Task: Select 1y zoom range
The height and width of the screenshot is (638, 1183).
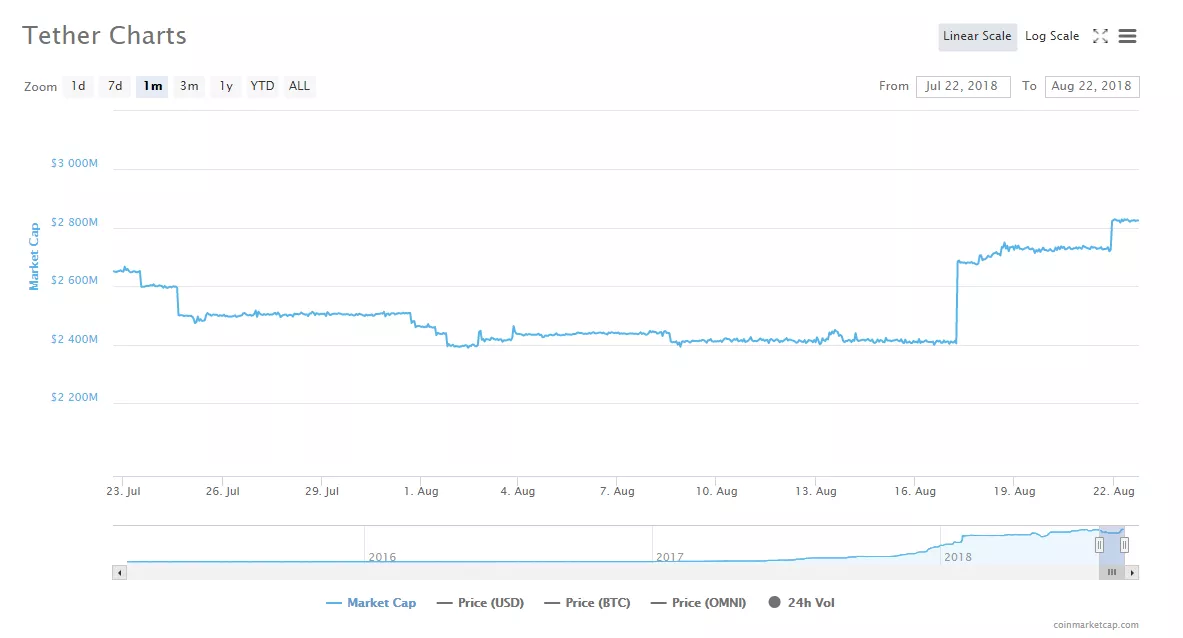Action: pos(226,86)
